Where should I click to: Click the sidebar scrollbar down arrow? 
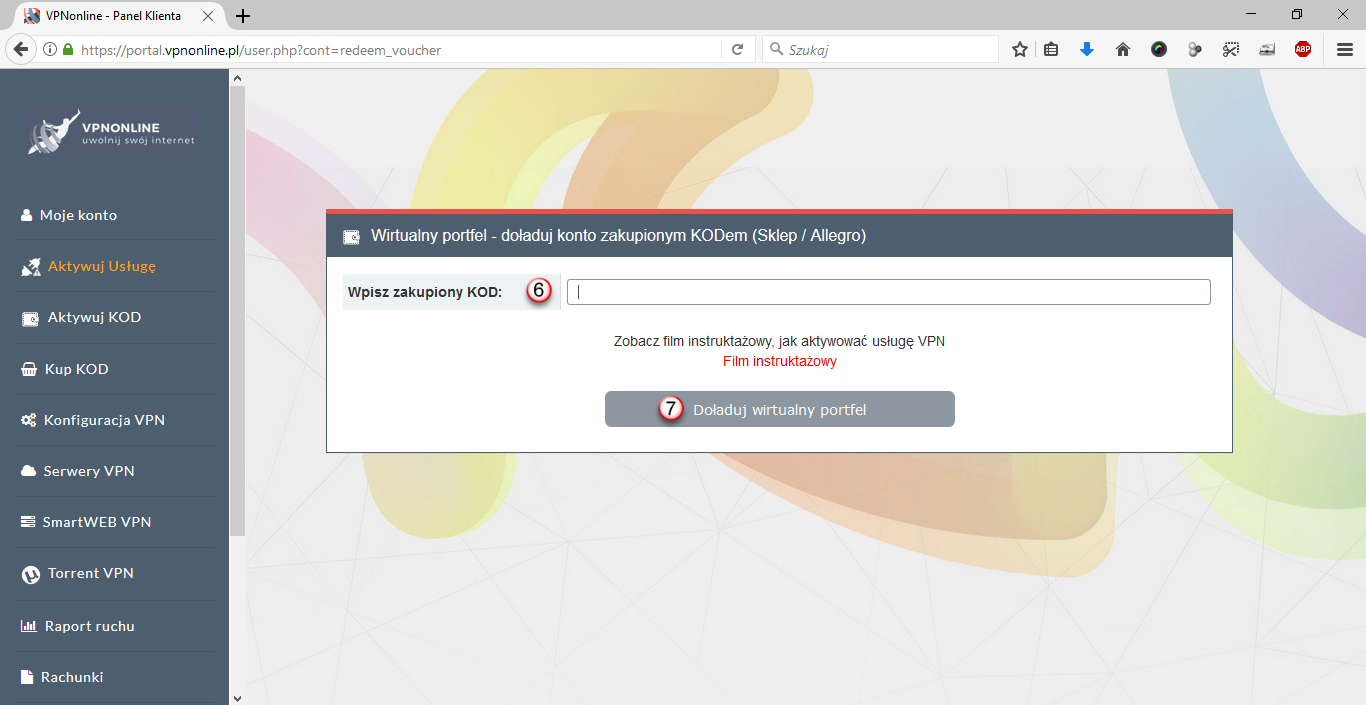pos(237,697)
